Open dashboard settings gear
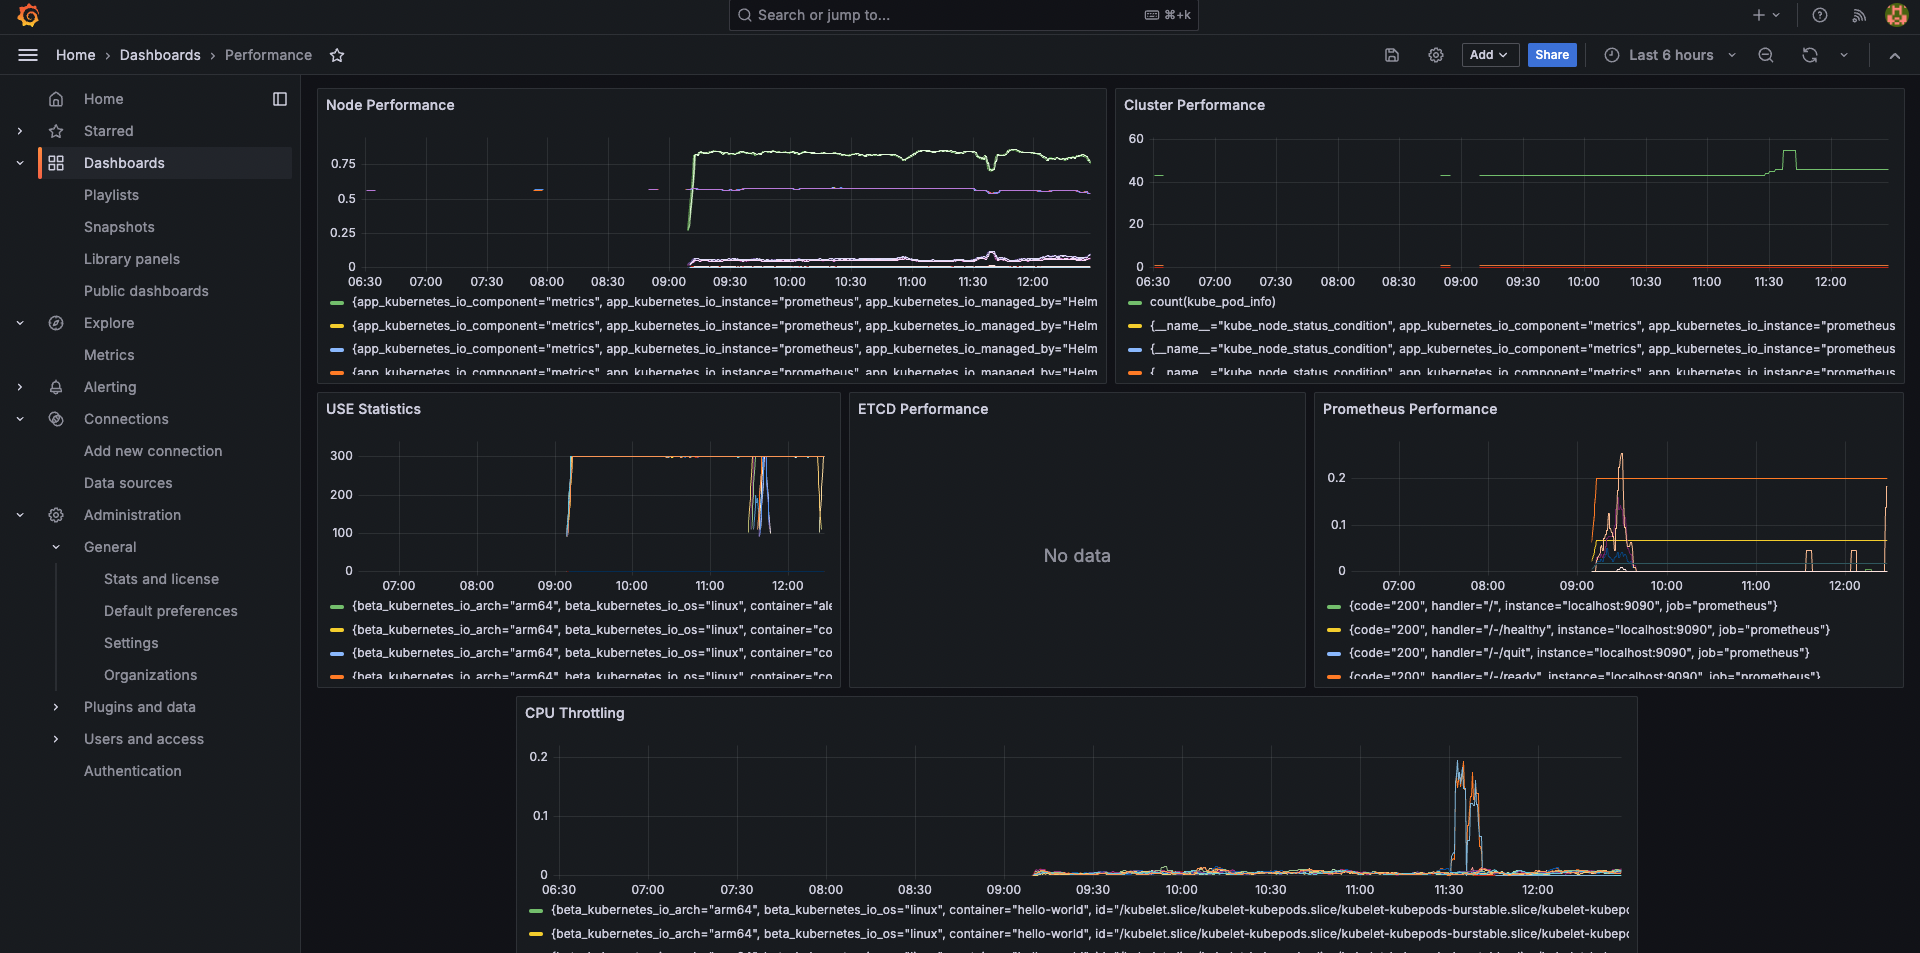Screen dimensions: 1920x953 (x=1436, y=55)
